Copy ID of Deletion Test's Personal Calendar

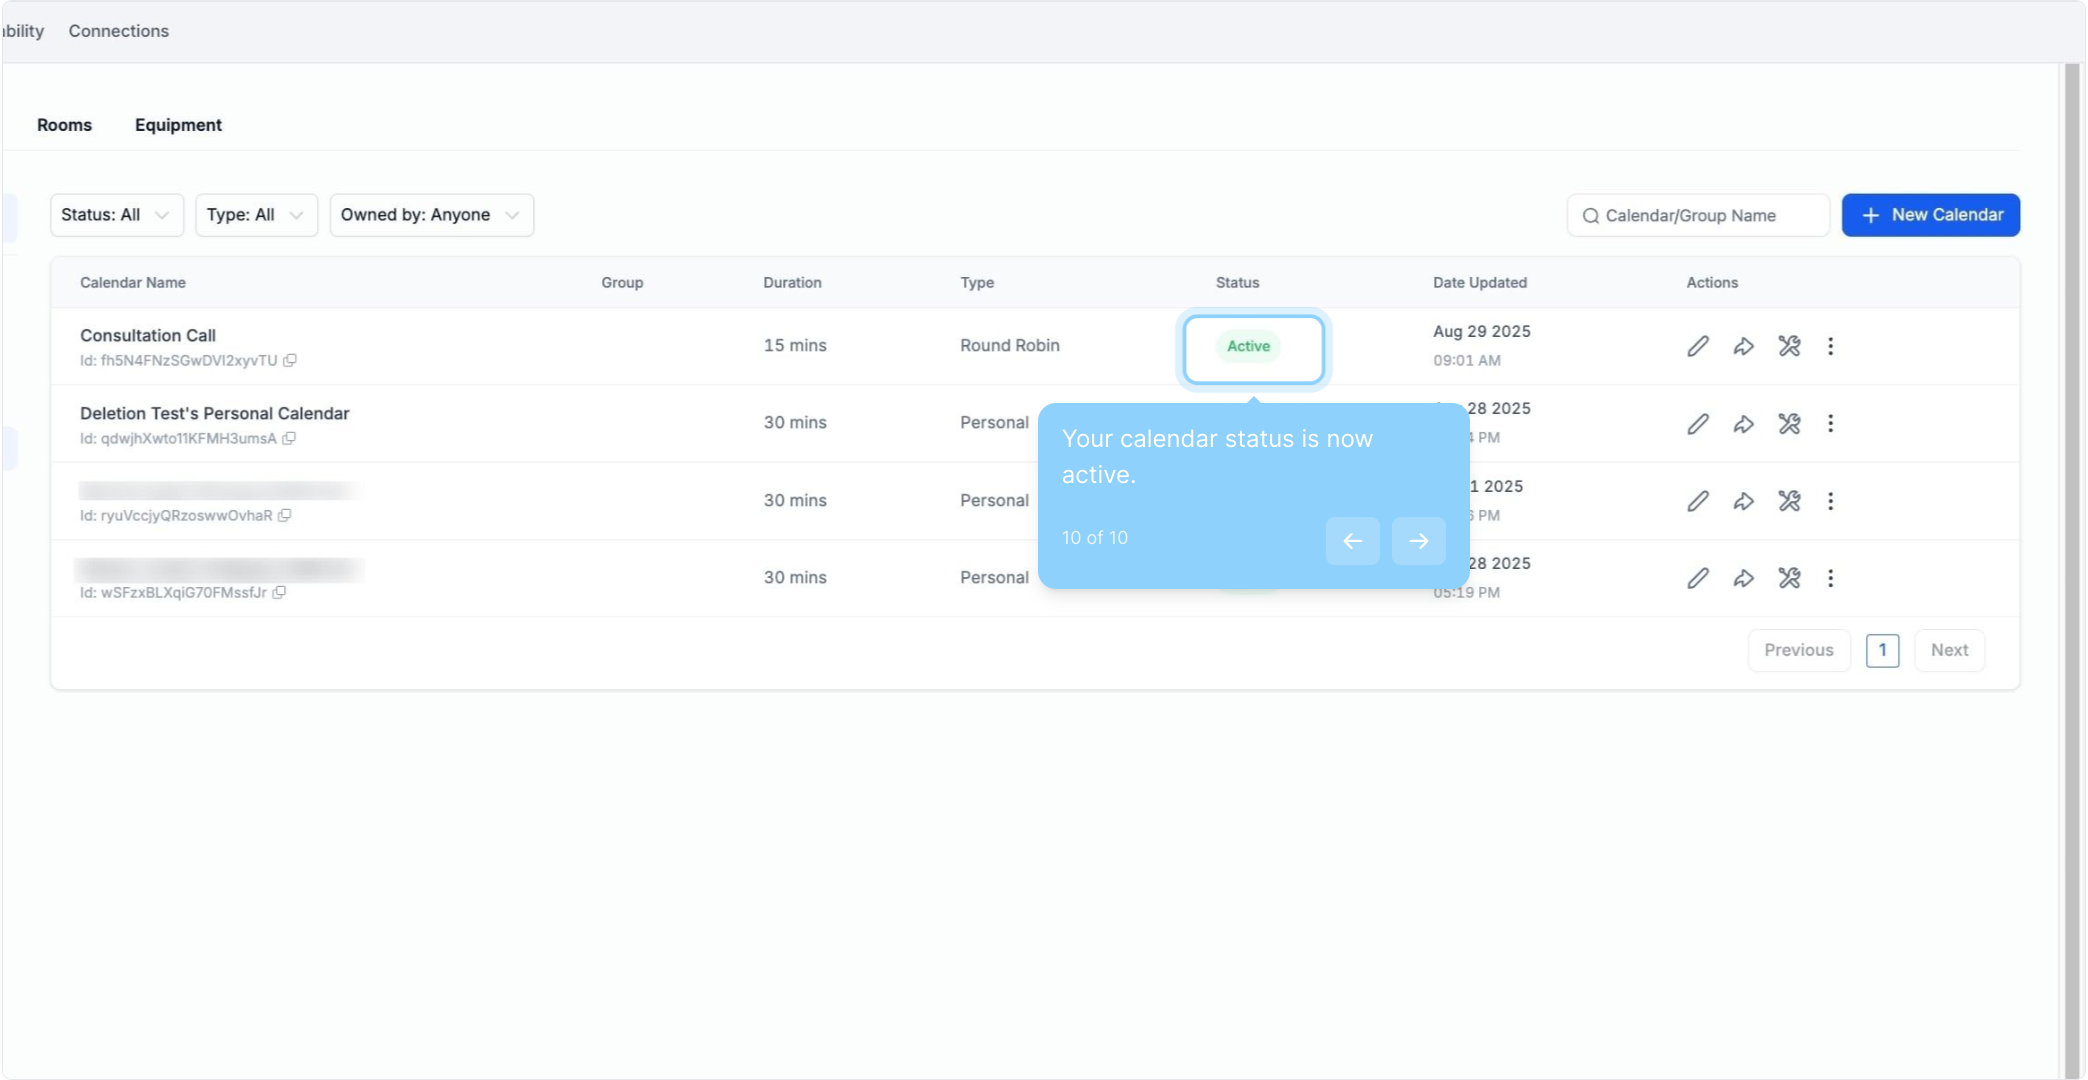click(289, 438)
